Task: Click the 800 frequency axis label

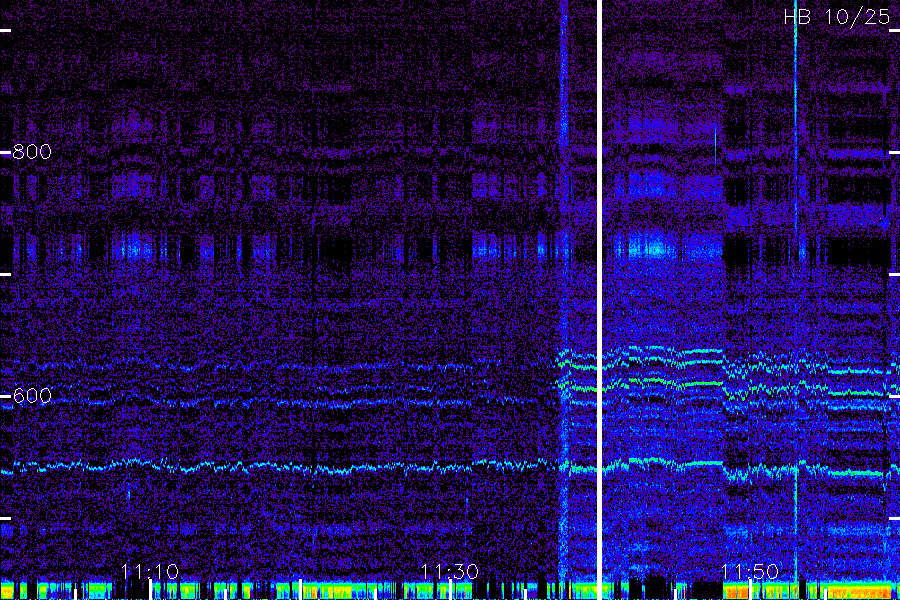Action: pyautogui.click(x=32, y=152)
